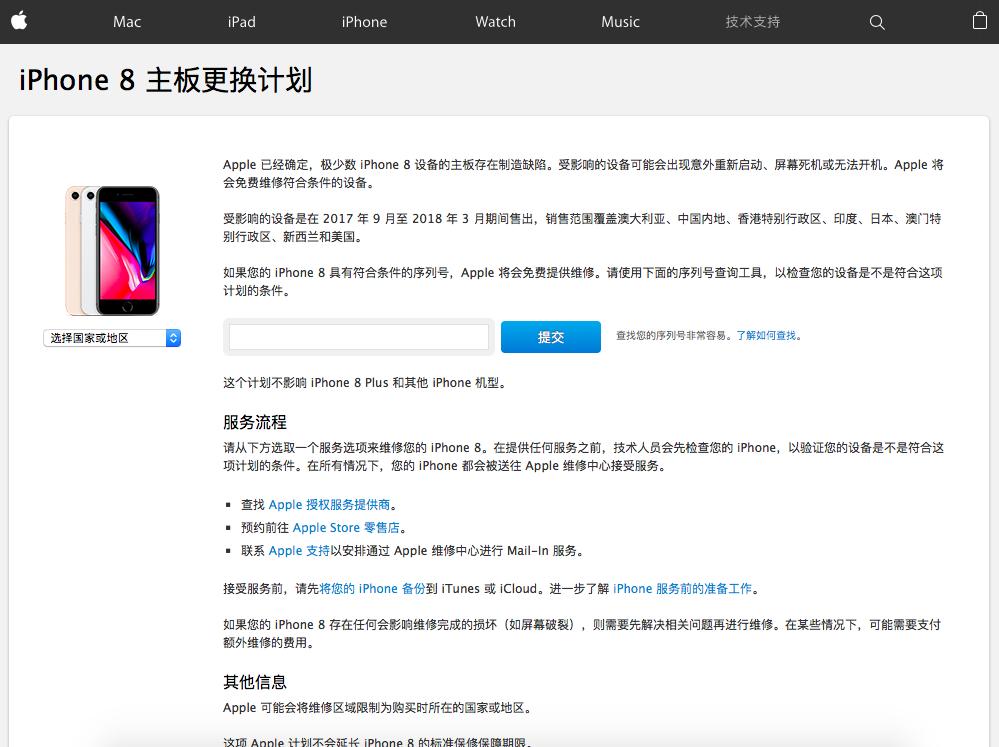999x747 pixels.
Task: Click the serial number input field
Action: [356, 337]
